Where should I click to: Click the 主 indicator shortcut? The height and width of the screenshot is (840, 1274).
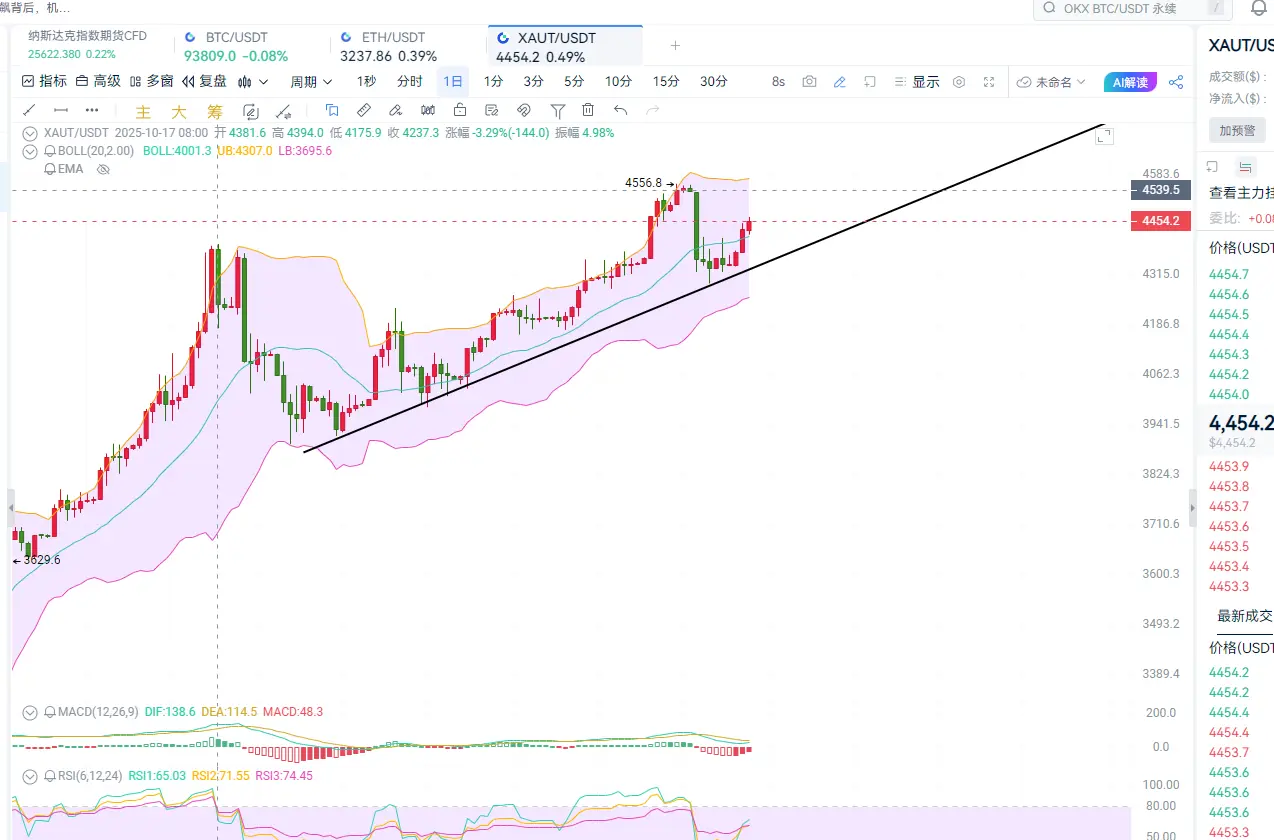[x=143, y=112]
